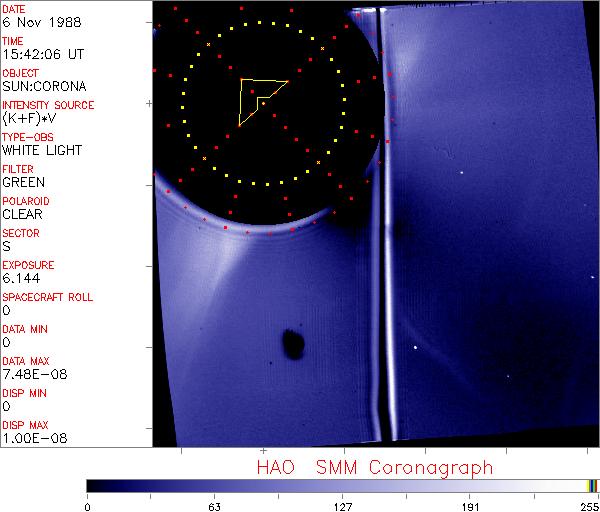Click the dark blob in the lower corona image
This screenshot has height=512, width=600.
click(x=294, y=344)
